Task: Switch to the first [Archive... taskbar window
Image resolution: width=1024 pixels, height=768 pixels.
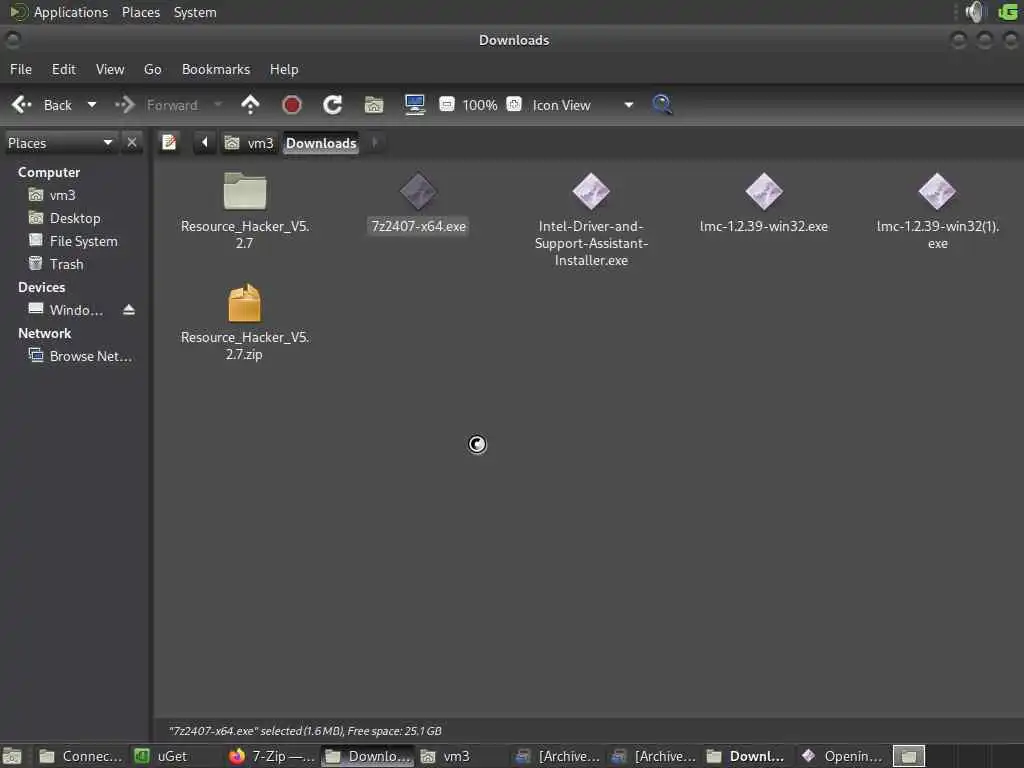Action: tap(559, 756)
